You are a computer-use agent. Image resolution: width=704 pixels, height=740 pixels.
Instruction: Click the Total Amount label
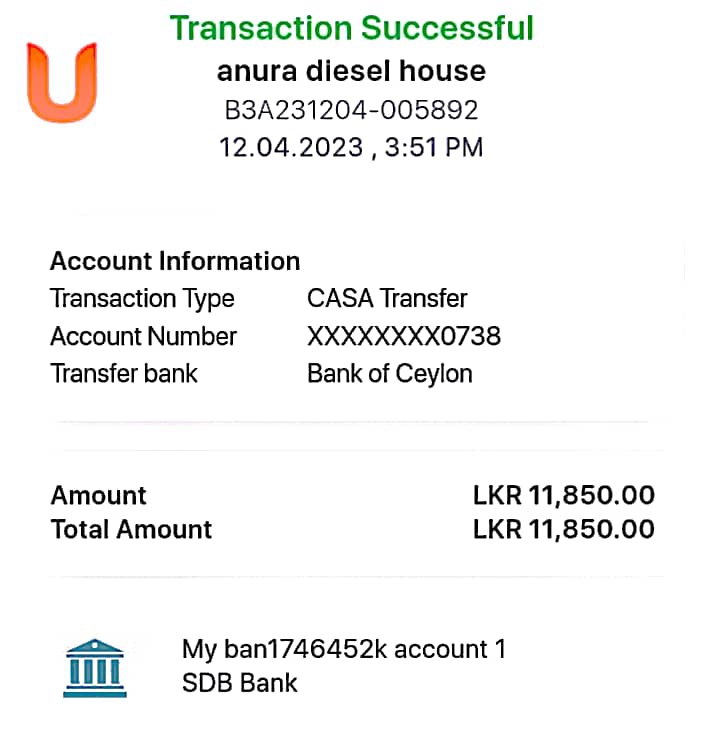pyautogui.click(x=131, y=530)
